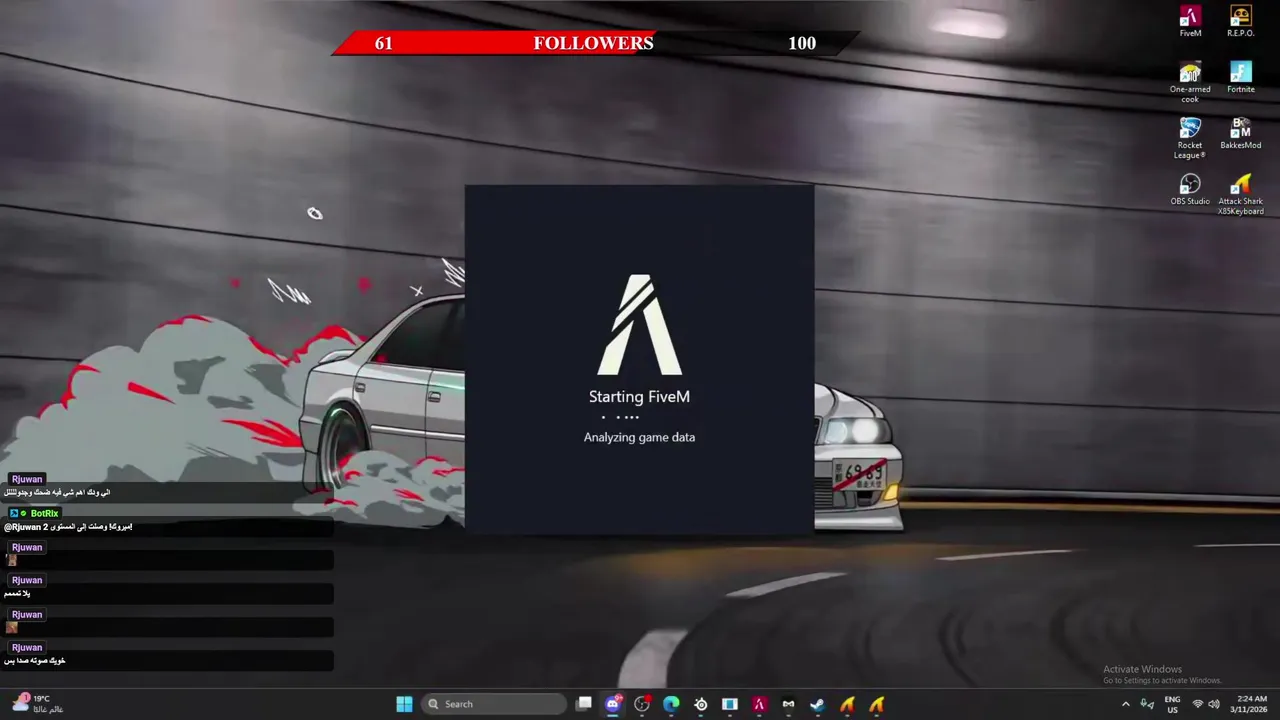
Task: Open the Windows Start menu
Action: pos(404,704)
